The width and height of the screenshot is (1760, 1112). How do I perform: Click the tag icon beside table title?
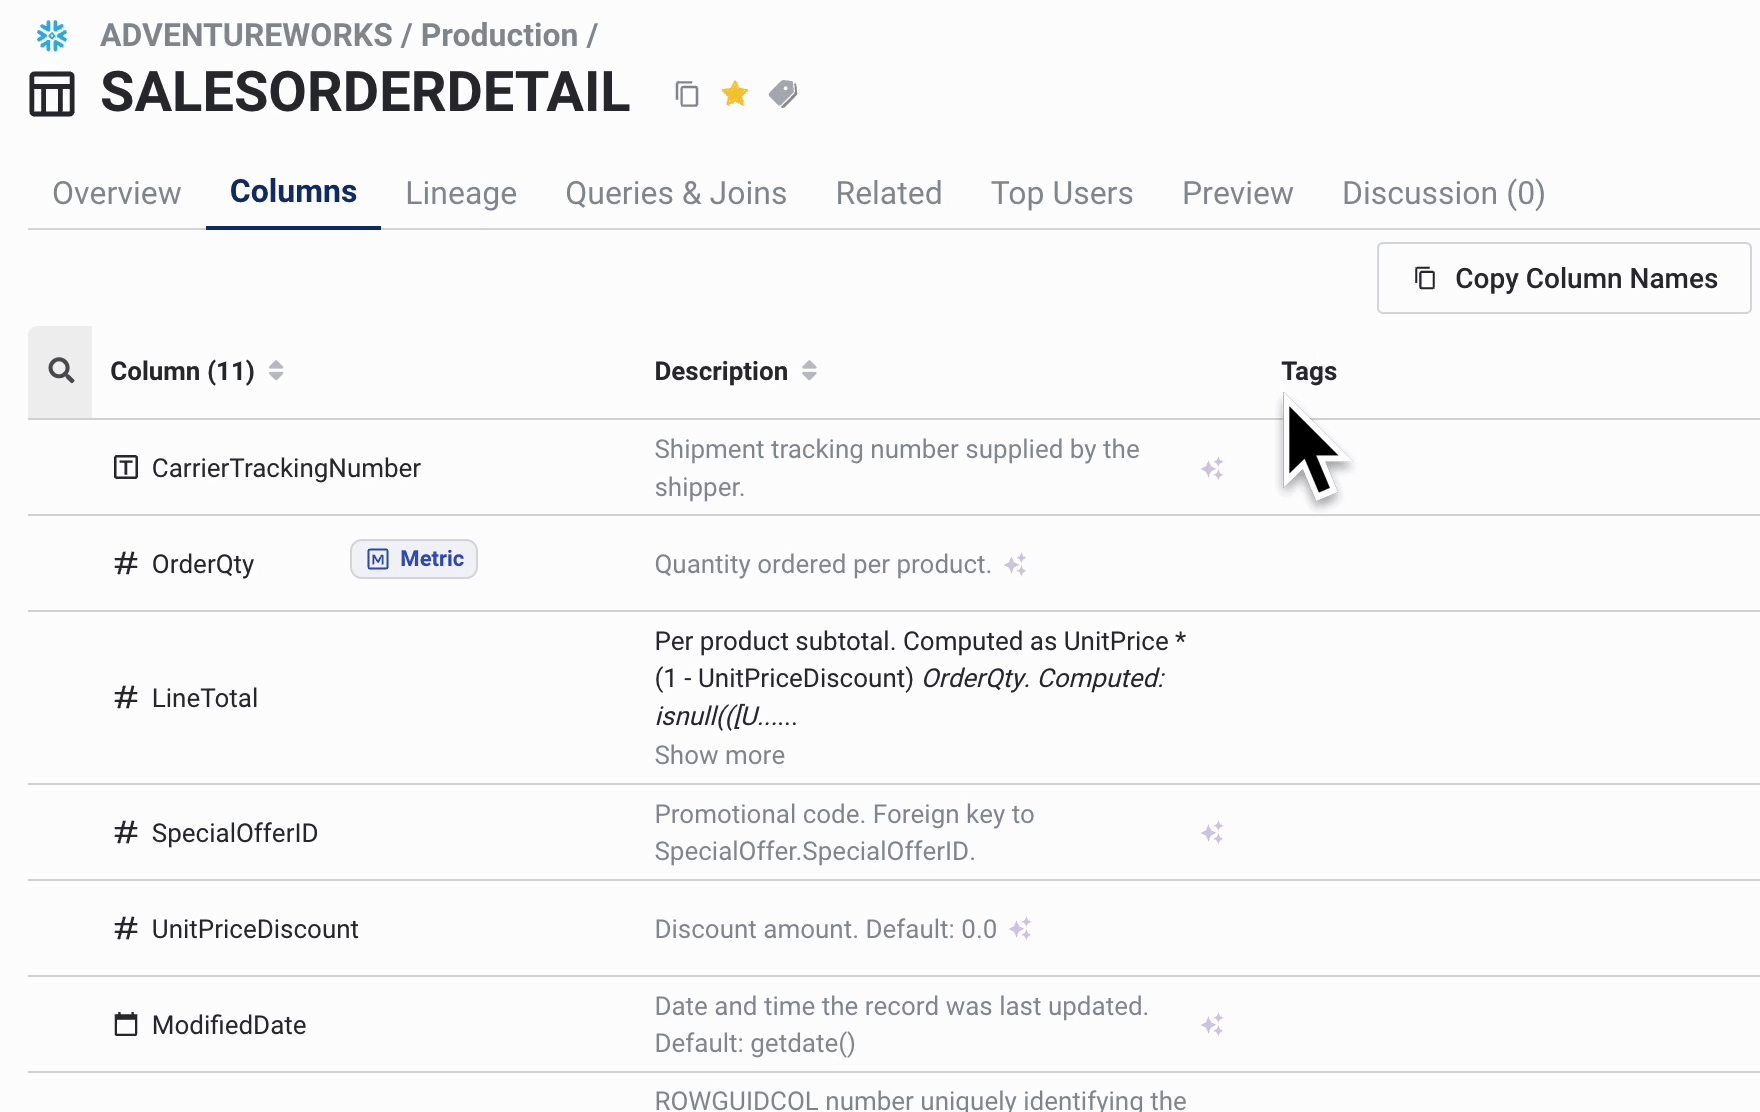(x=783, y=94)
